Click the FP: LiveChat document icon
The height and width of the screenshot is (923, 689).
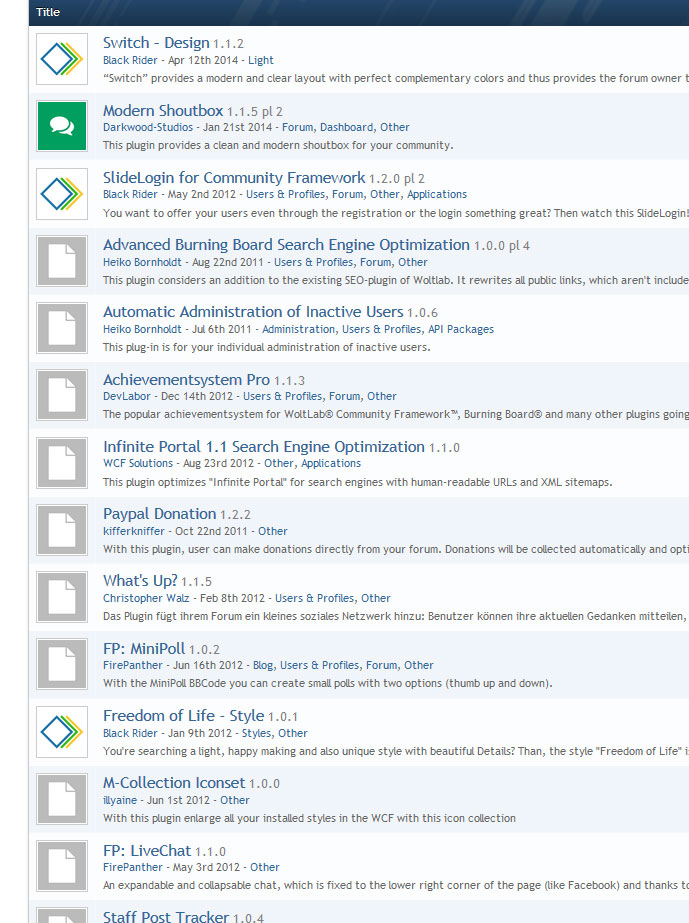click(x=62, y=866)
